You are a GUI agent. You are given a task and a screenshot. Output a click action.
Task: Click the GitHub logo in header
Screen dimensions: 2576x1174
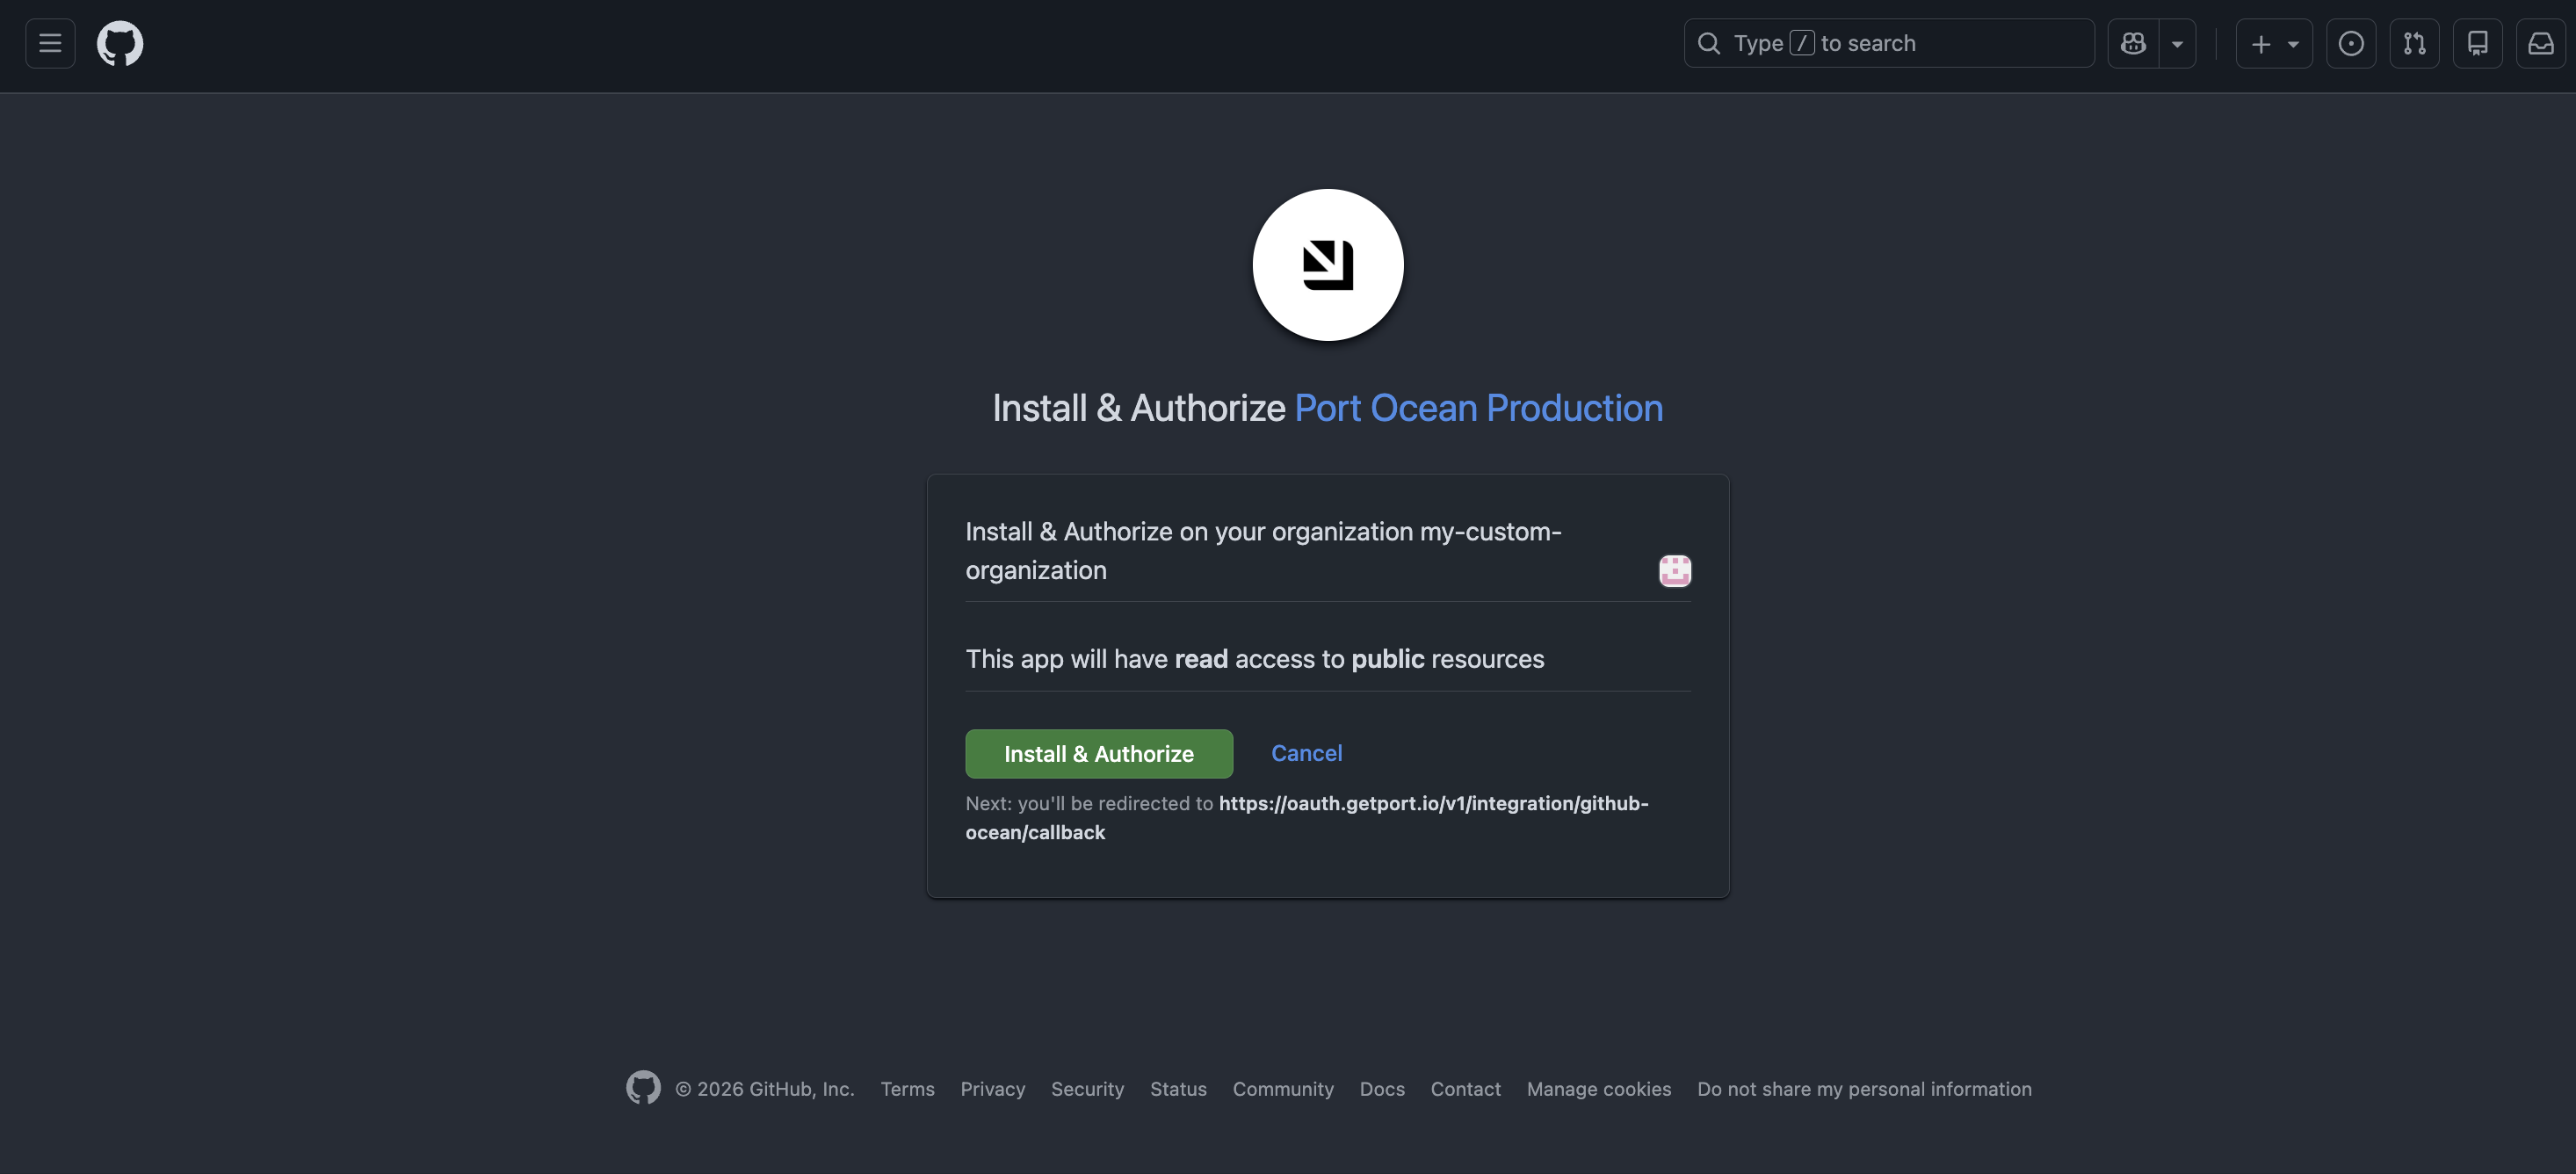click(x=120, y=44)
